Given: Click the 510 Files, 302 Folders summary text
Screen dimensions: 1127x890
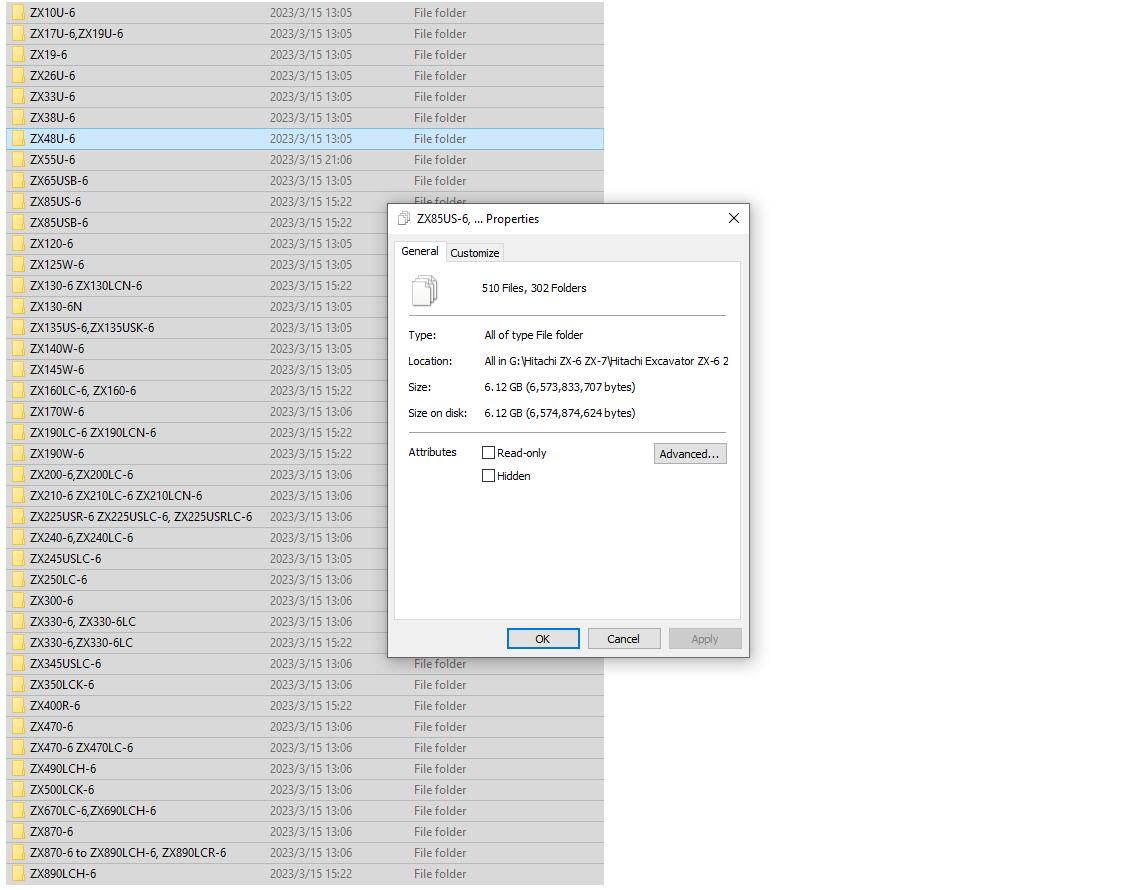Looking at the screenshot, I should click(x=534, y=288).
